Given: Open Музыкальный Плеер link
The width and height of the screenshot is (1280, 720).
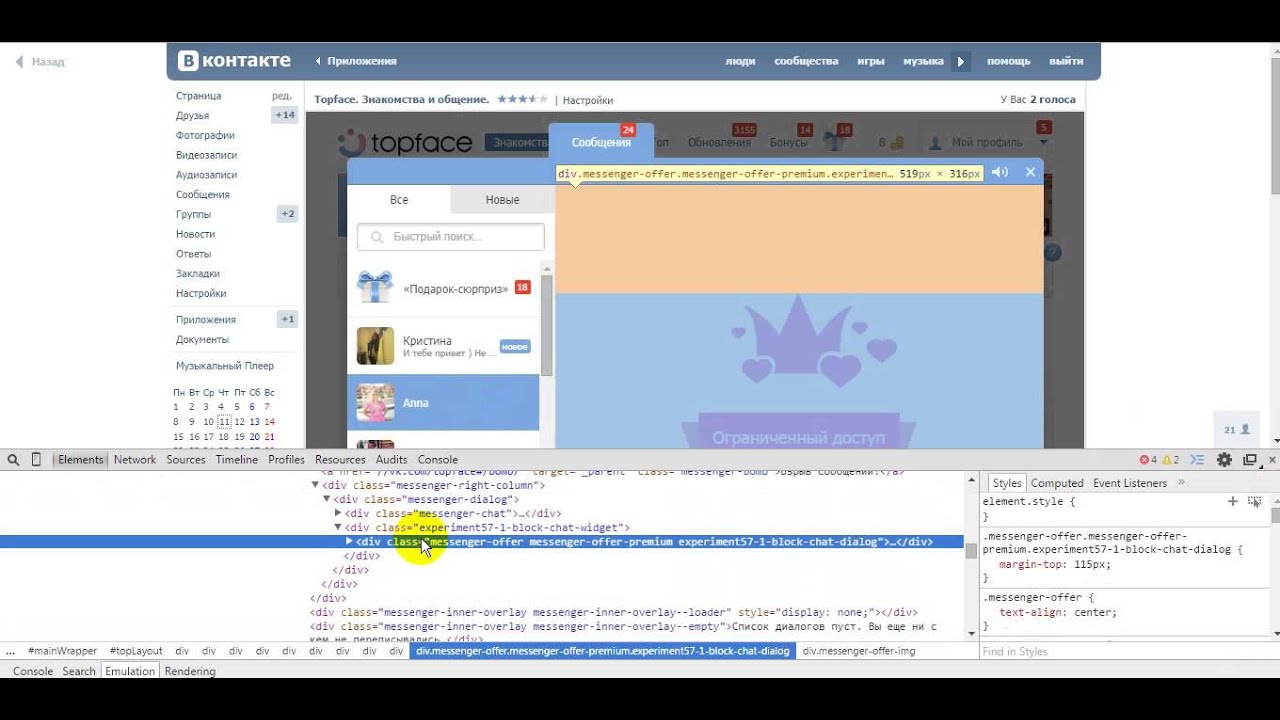Looking at the screenshot, I should (x=225, y=366).
